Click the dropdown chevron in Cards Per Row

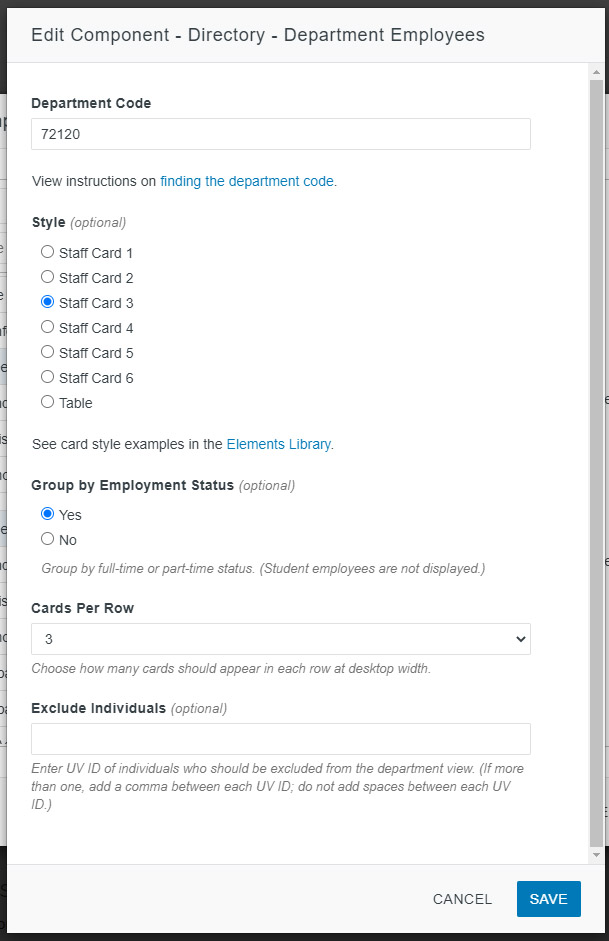[x=519, y=638]
